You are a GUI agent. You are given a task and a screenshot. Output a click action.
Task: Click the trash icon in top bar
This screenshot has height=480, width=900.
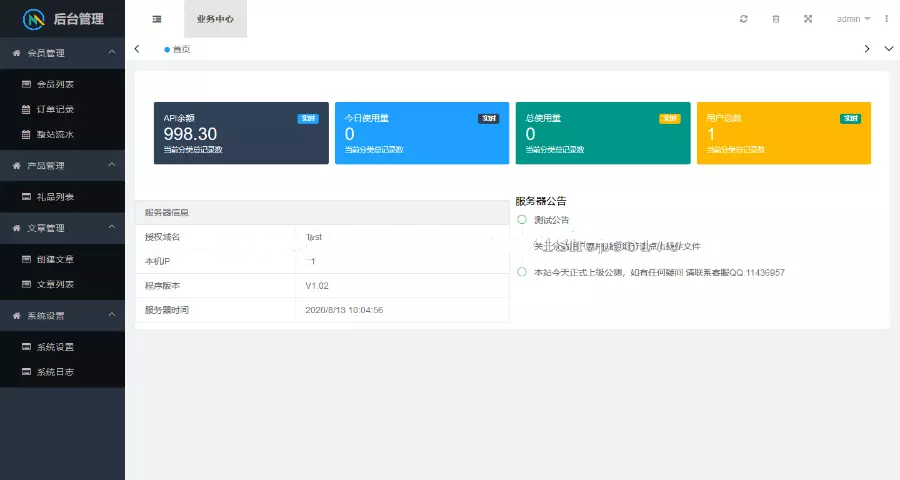pos(775,19)
